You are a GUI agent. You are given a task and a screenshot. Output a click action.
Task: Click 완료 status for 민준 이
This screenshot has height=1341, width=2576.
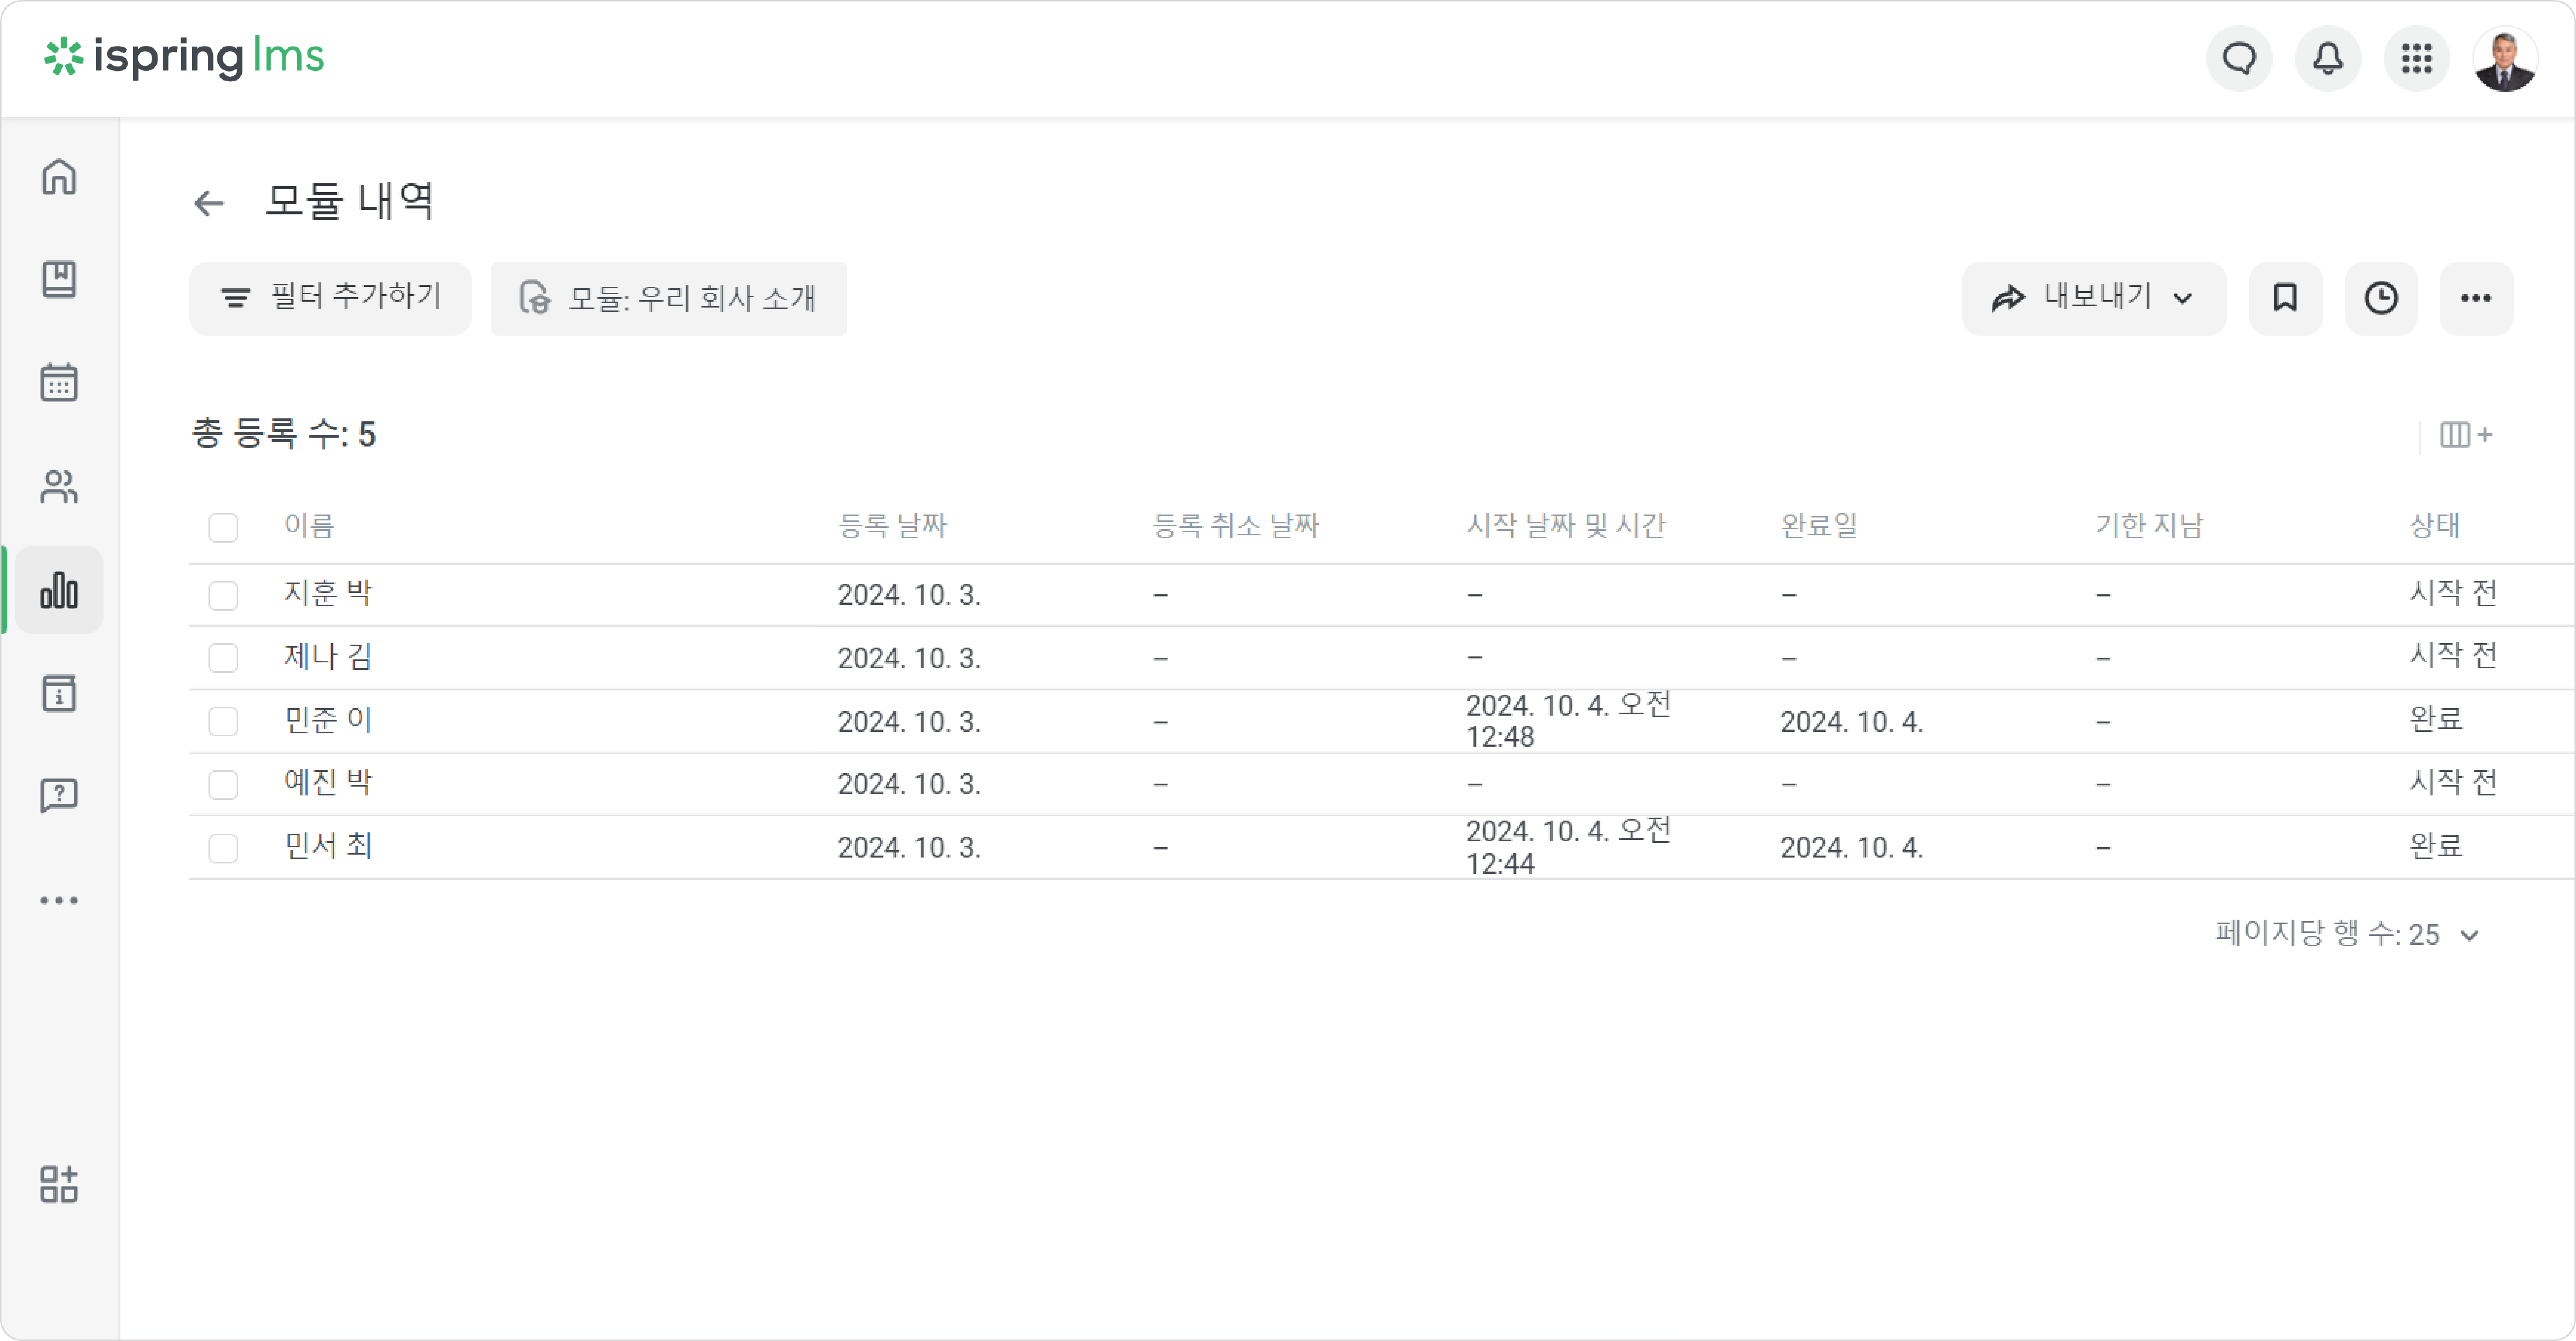tap(2436, 719)
